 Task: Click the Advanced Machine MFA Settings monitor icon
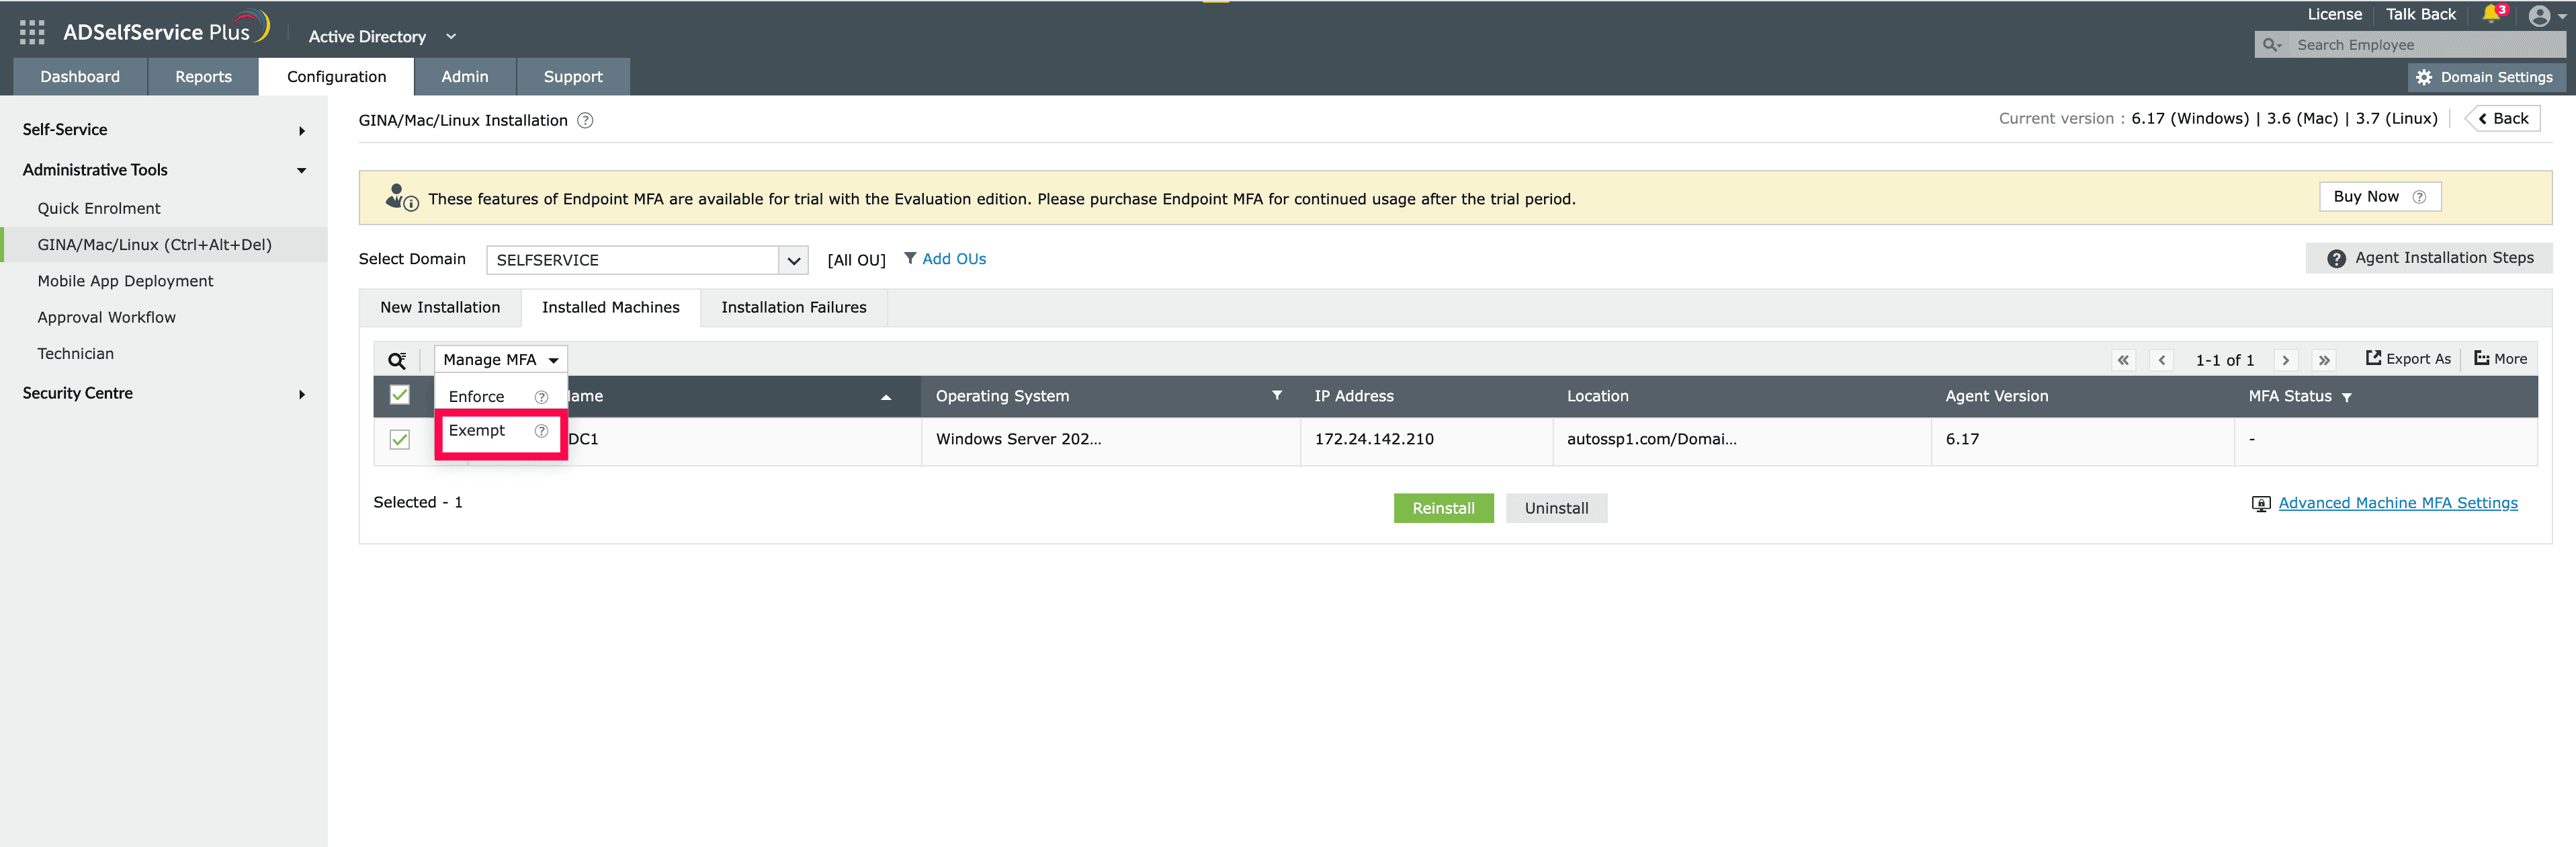(2260, 504)
